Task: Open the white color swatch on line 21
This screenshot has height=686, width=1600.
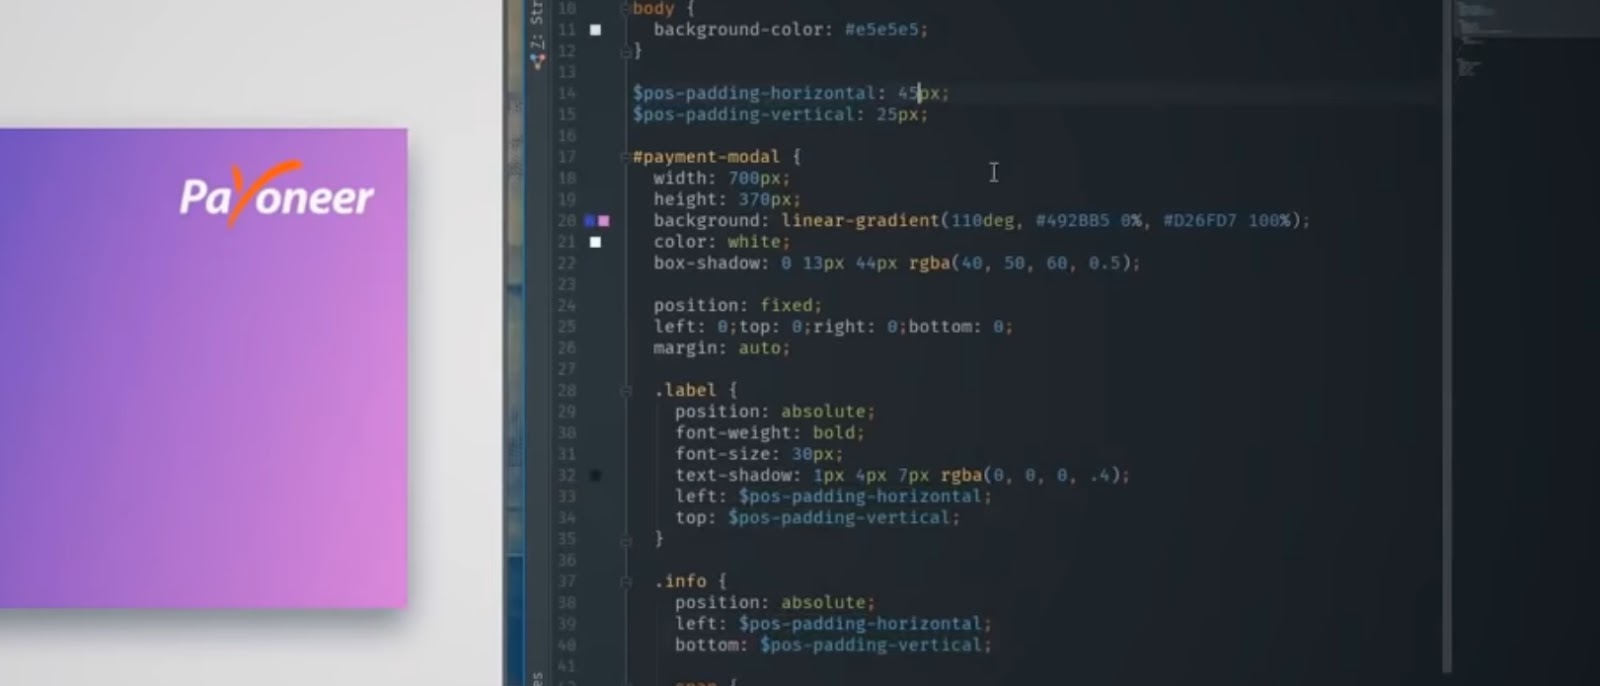Action: click(x=596, y=242)
